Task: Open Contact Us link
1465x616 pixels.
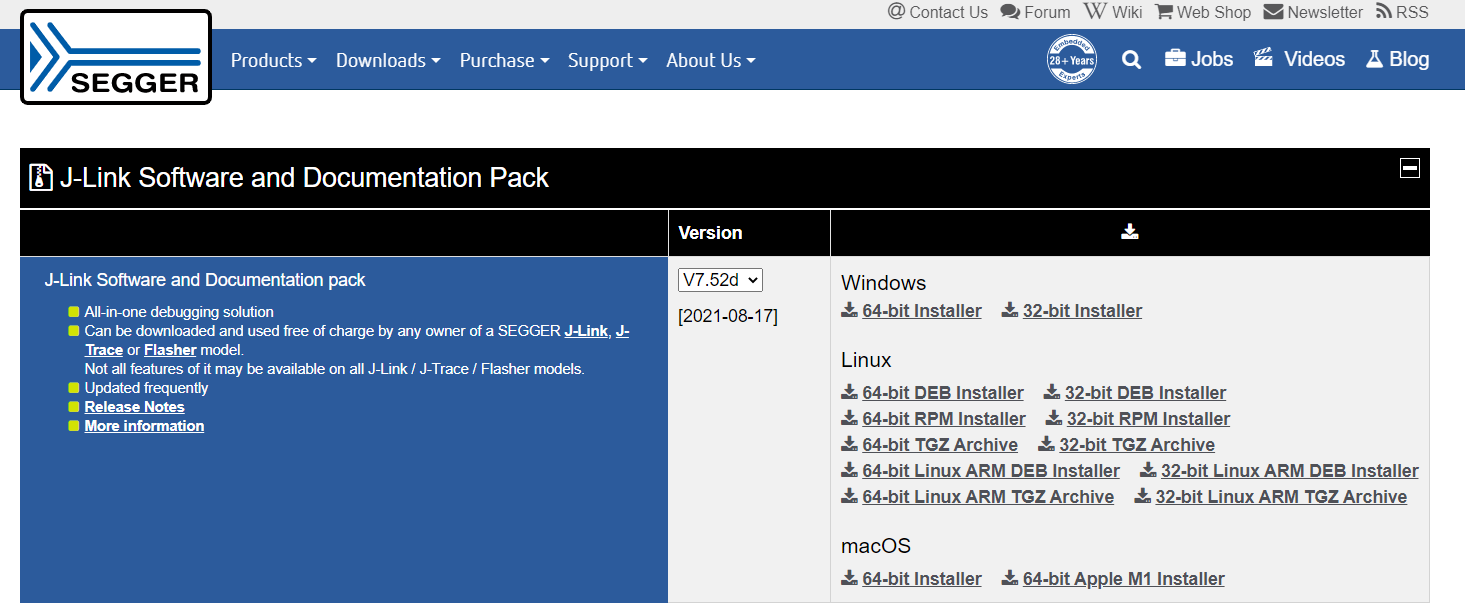Action: pos(938,12)
